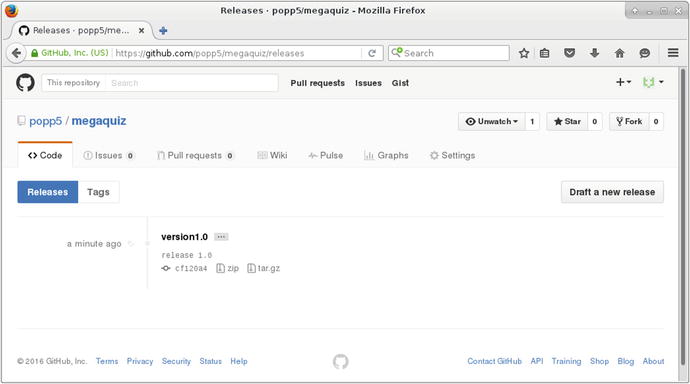The width and height of the screenshot is (690, 384).
Task: Click the 'a minute ago' timestamp
Action: pyautogui.click(x=94, y=244)
